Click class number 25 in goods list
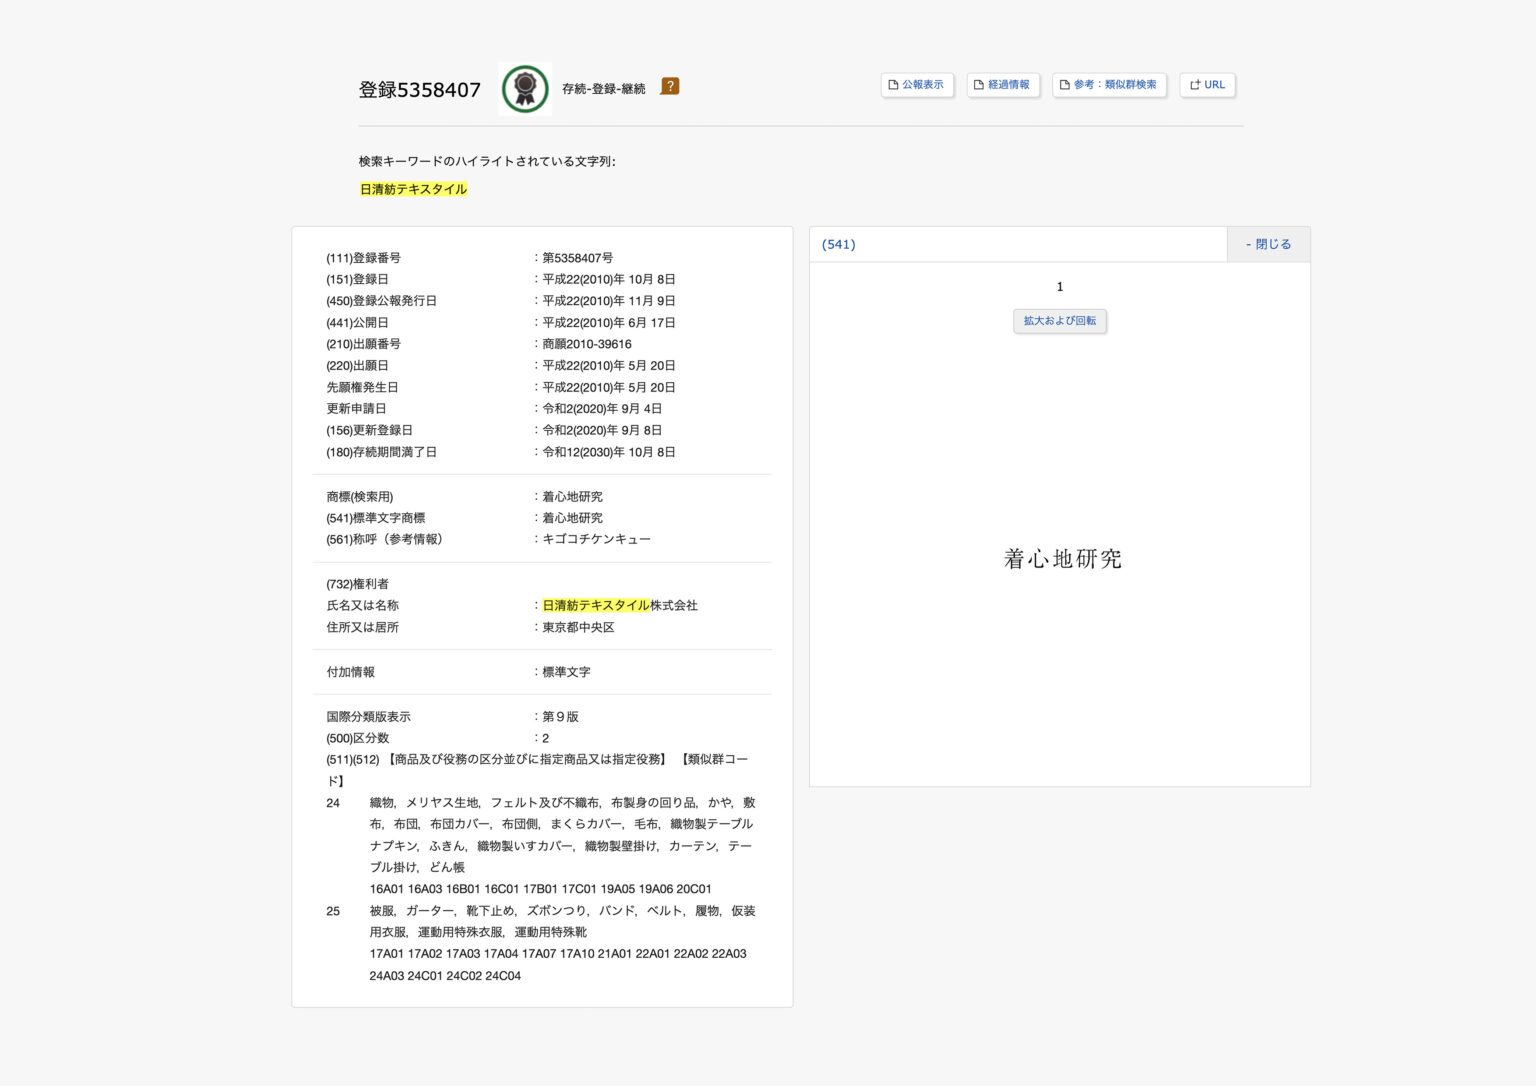 pyautogui.click(x=333, y=911)
